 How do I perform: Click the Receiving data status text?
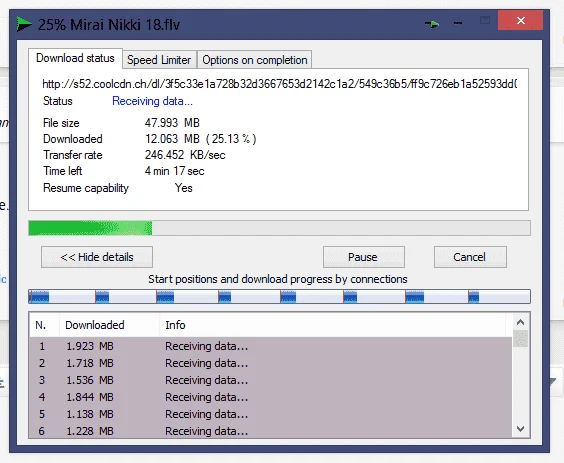tap(153, 101)
